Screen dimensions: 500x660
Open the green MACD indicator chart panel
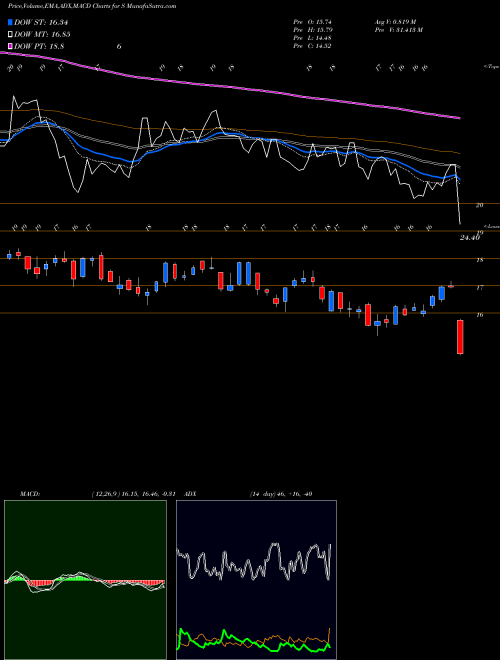click(85, 580)
